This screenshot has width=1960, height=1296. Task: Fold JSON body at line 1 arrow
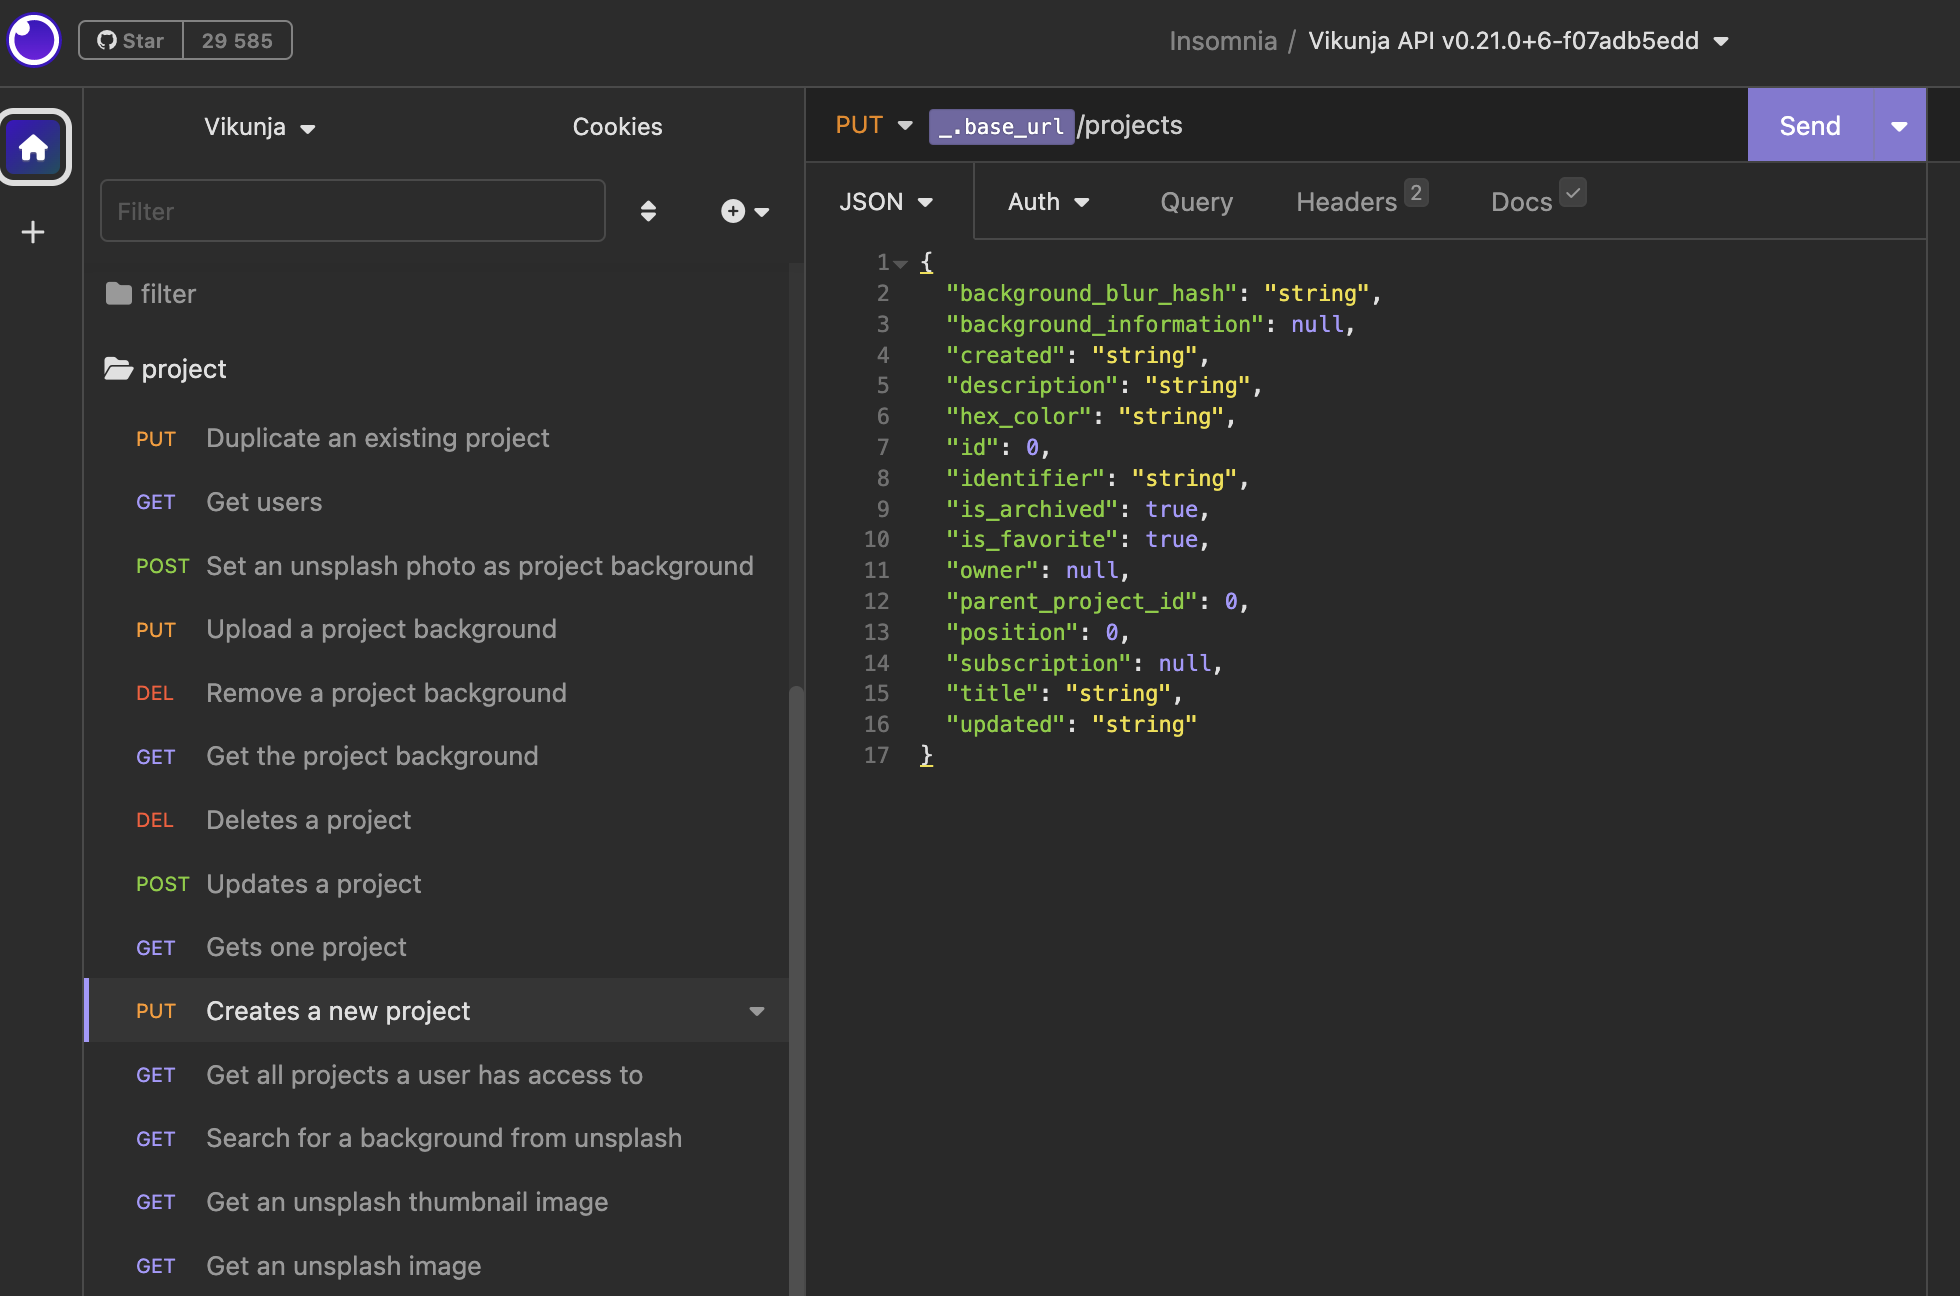(x=901, y=264)
